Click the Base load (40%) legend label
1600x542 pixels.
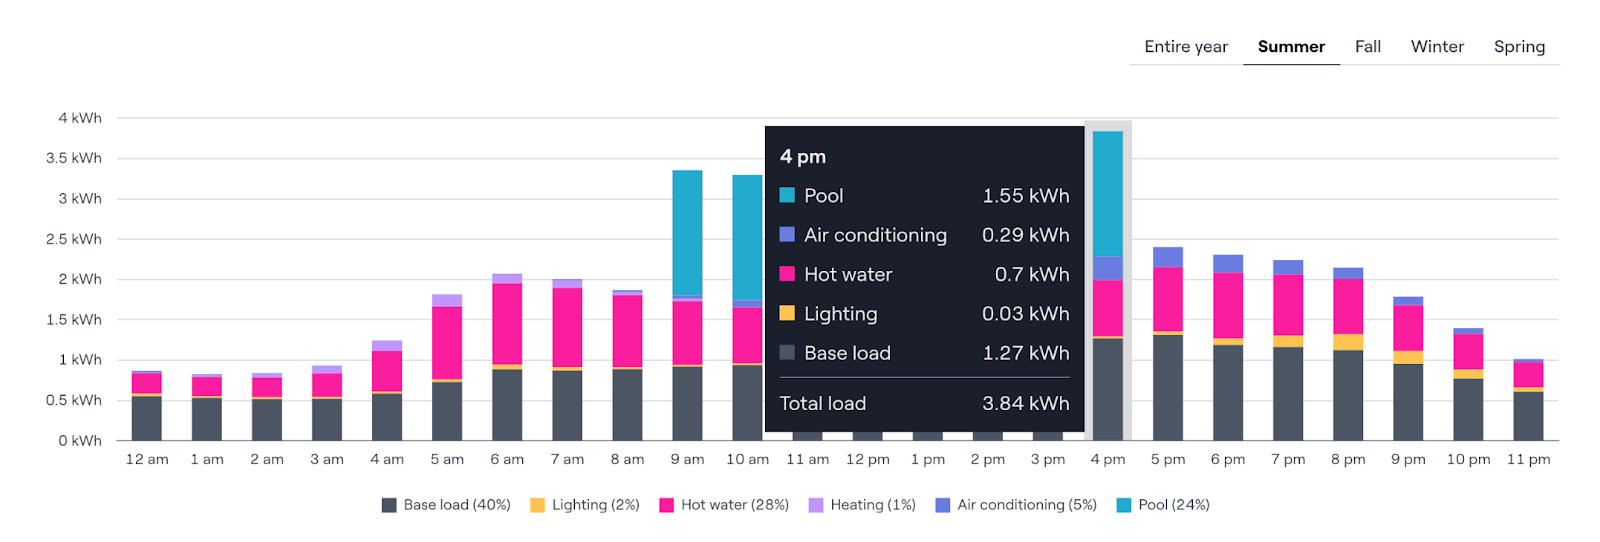click(456, 505)
